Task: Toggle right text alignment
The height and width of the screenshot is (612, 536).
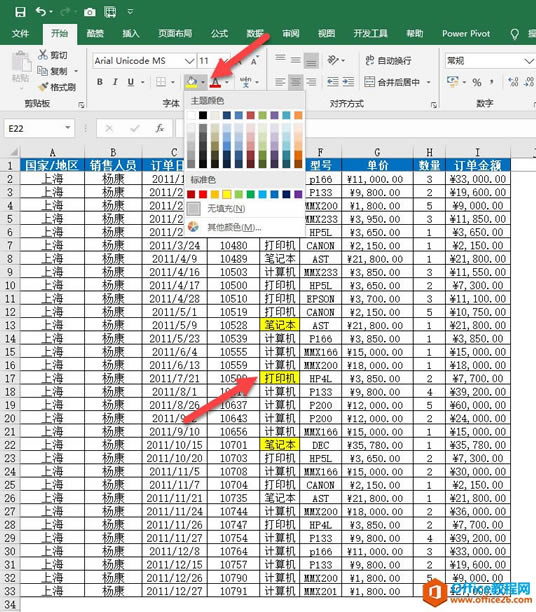Action: coord(311,82)
